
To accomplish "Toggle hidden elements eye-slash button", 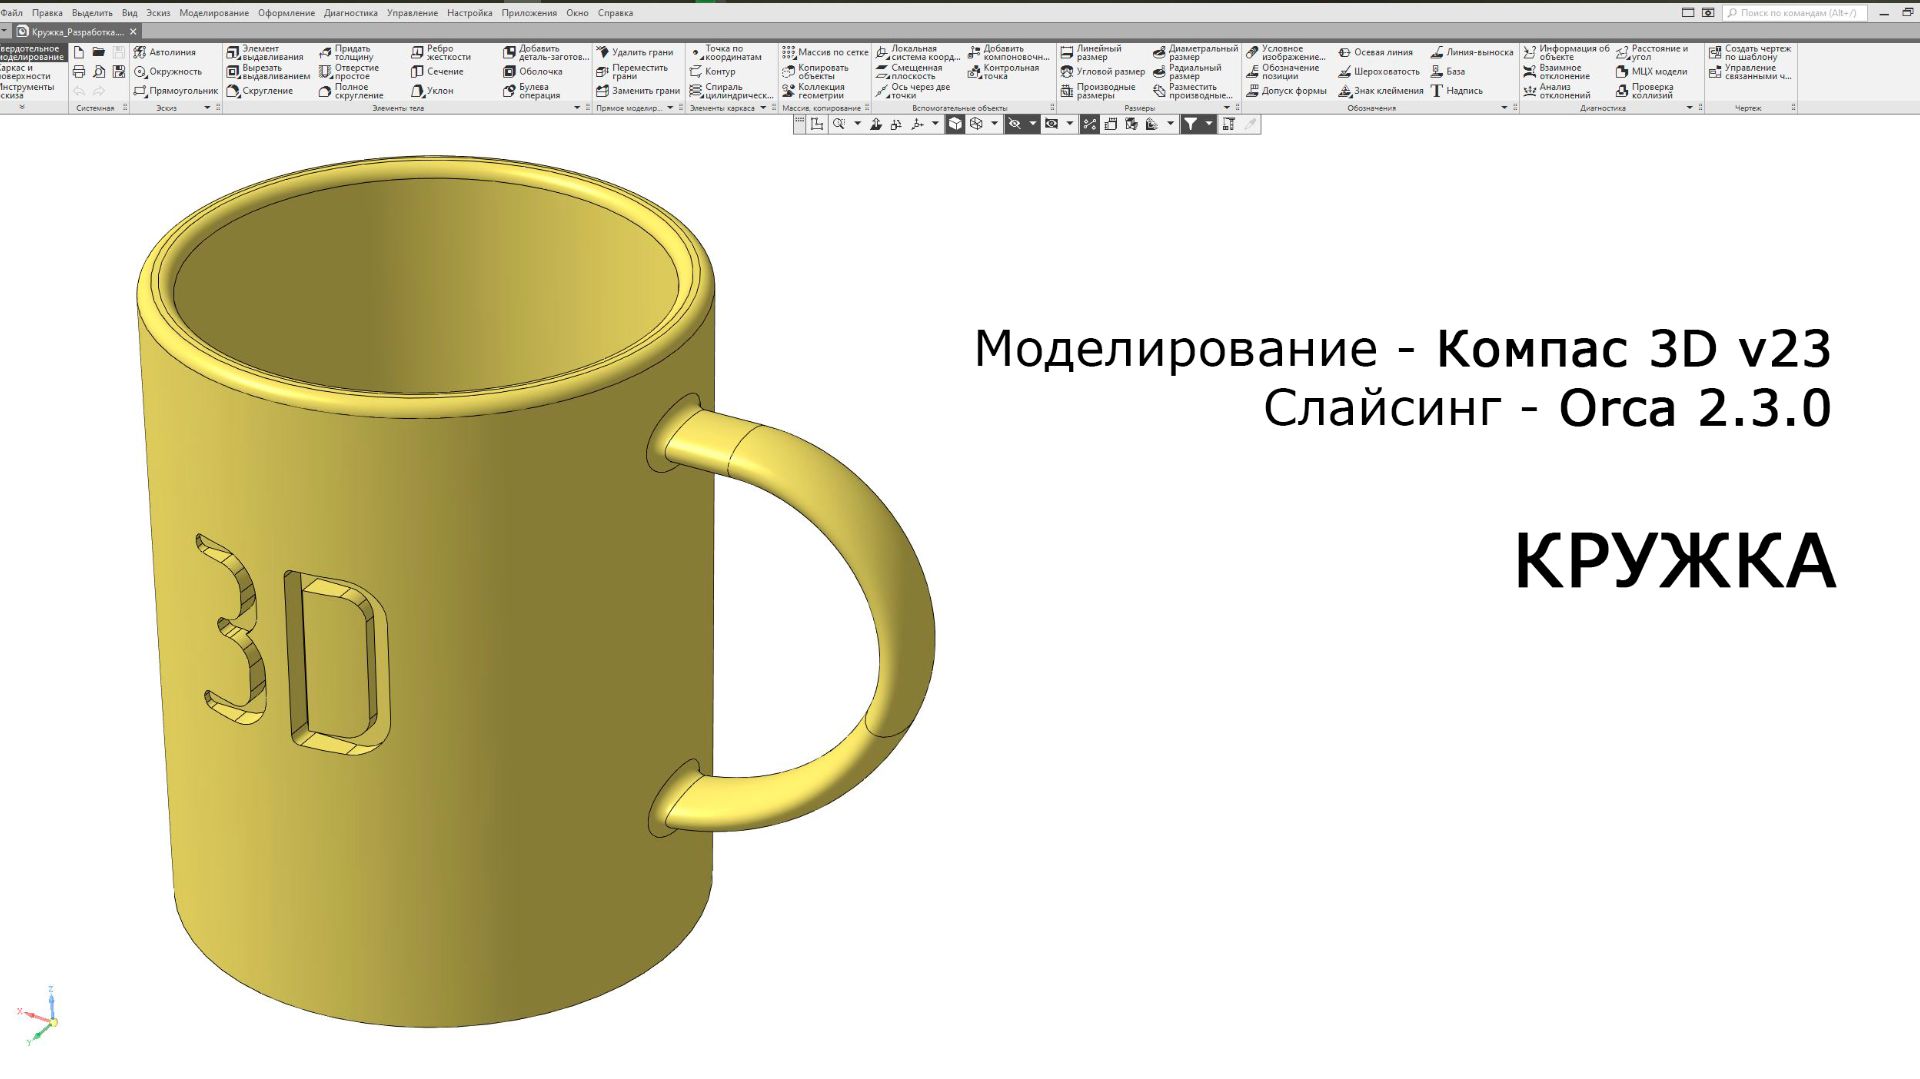I will (1015, 124).
